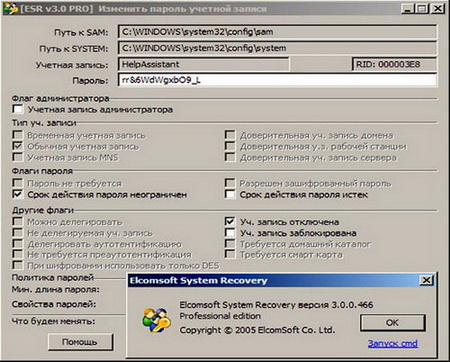
Task: Toggle 'Разрешен зашифрованный пароль' checkbox
Action: [x=230, y=183]
